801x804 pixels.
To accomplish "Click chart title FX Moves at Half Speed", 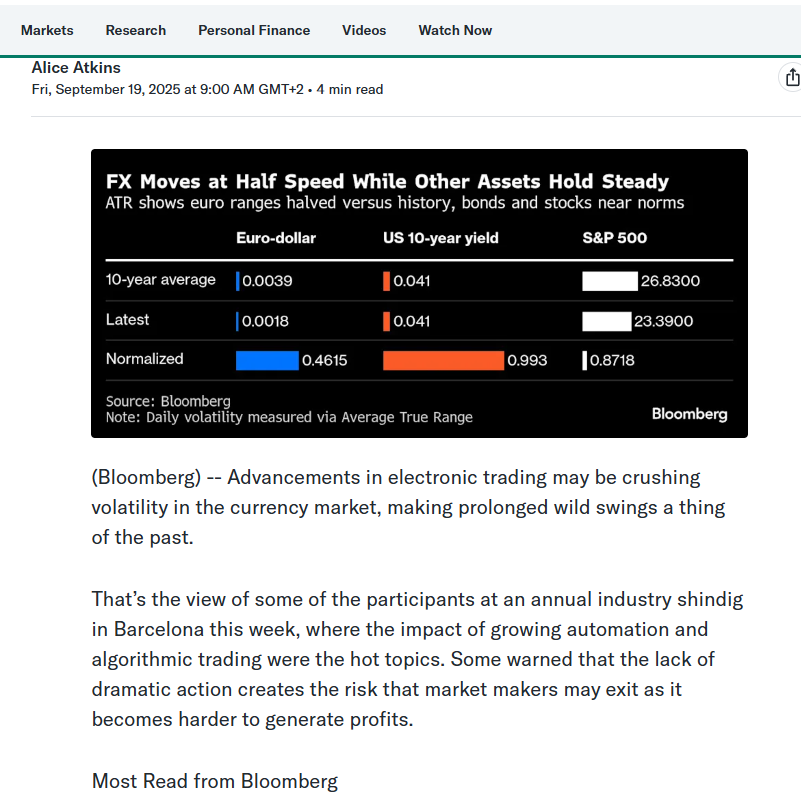I will pos(387,181).
